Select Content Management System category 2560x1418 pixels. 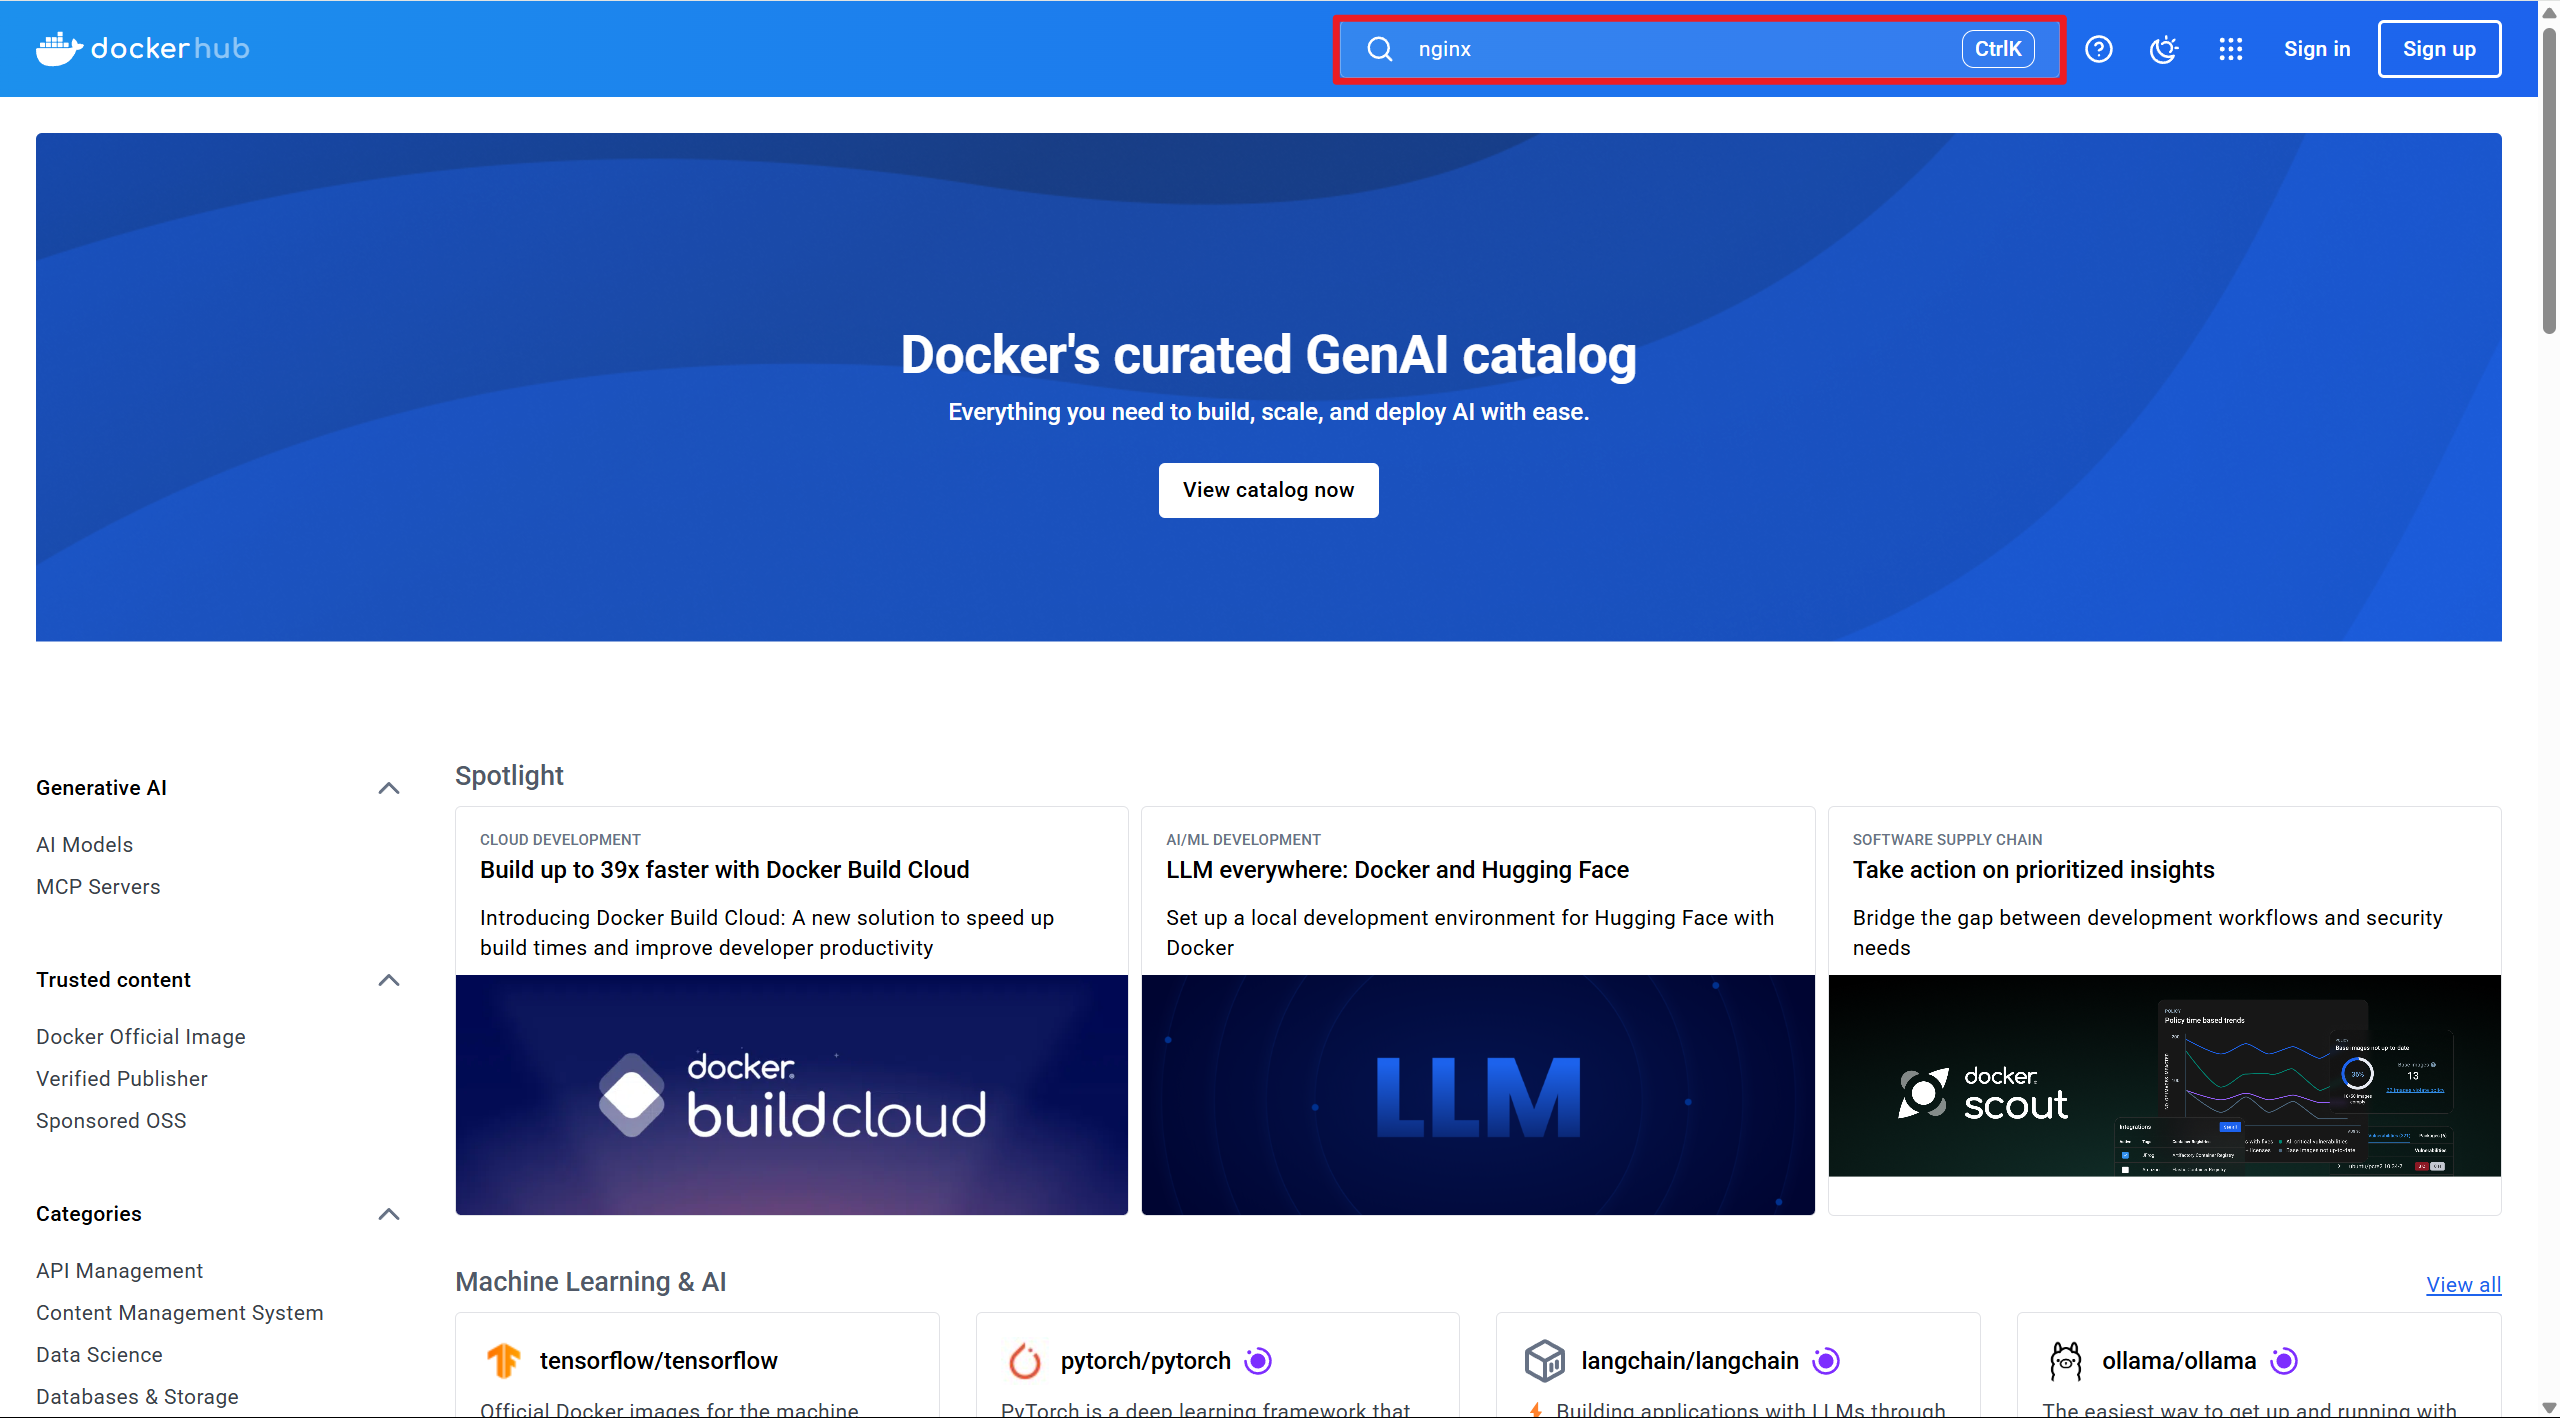(x=180, y=1313)
